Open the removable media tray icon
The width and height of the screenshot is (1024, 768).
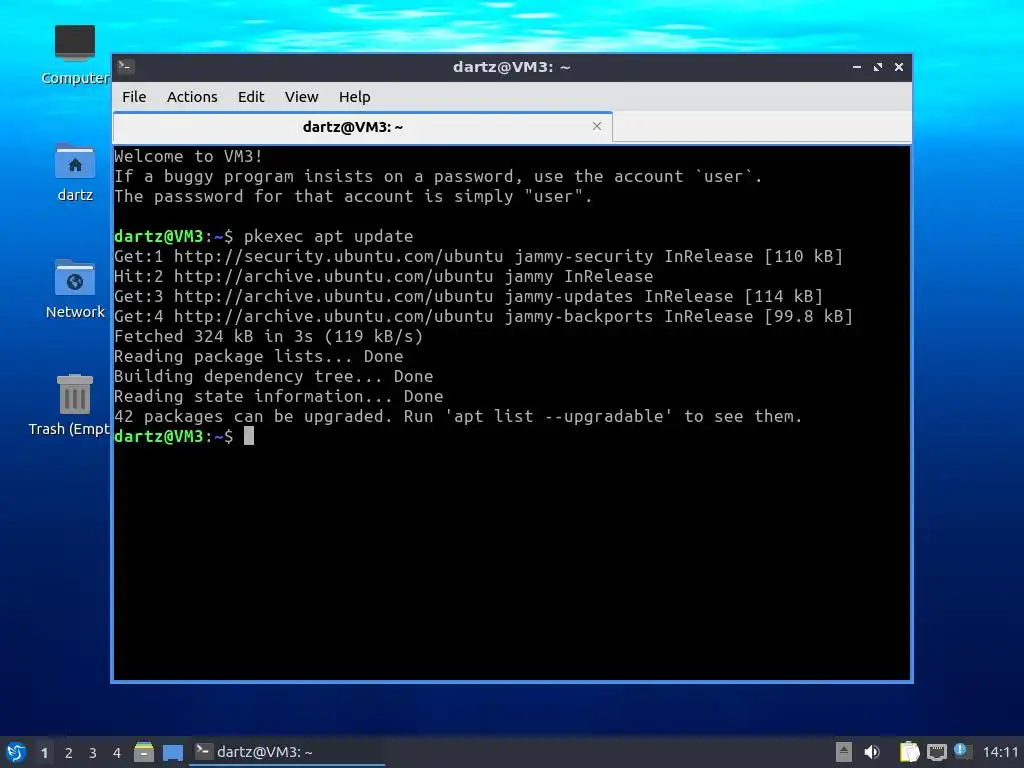click(843, 752)
